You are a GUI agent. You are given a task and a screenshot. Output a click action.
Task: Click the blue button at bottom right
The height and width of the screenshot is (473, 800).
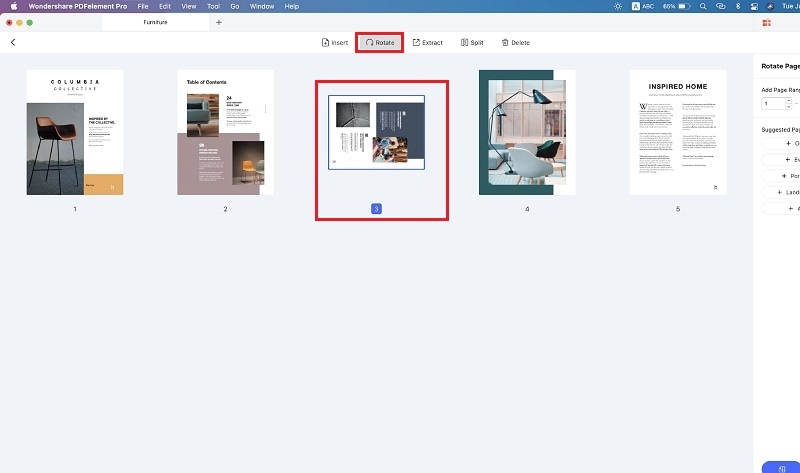click(781, 467)
